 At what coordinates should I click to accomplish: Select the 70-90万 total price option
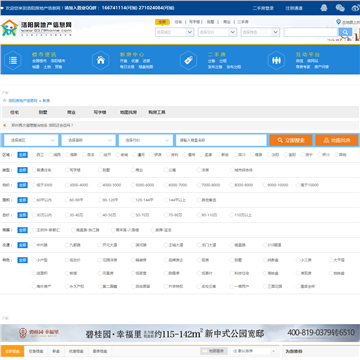coord(173,215)
